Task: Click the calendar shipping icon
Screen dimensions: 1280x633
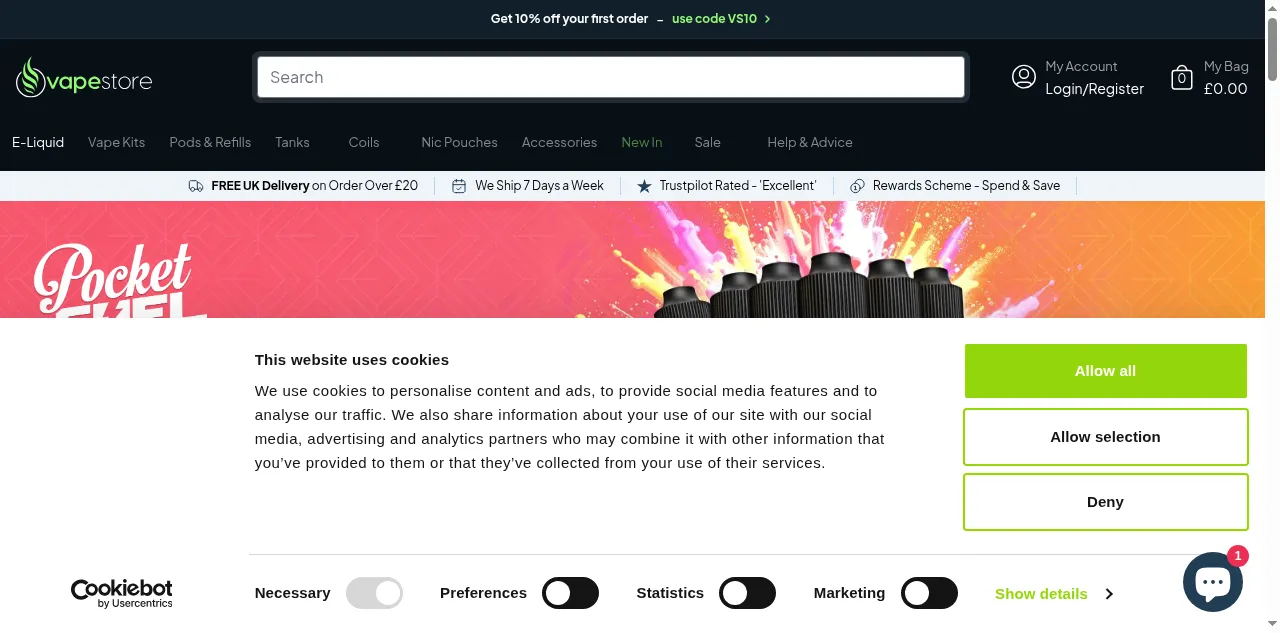Action: 459,186
